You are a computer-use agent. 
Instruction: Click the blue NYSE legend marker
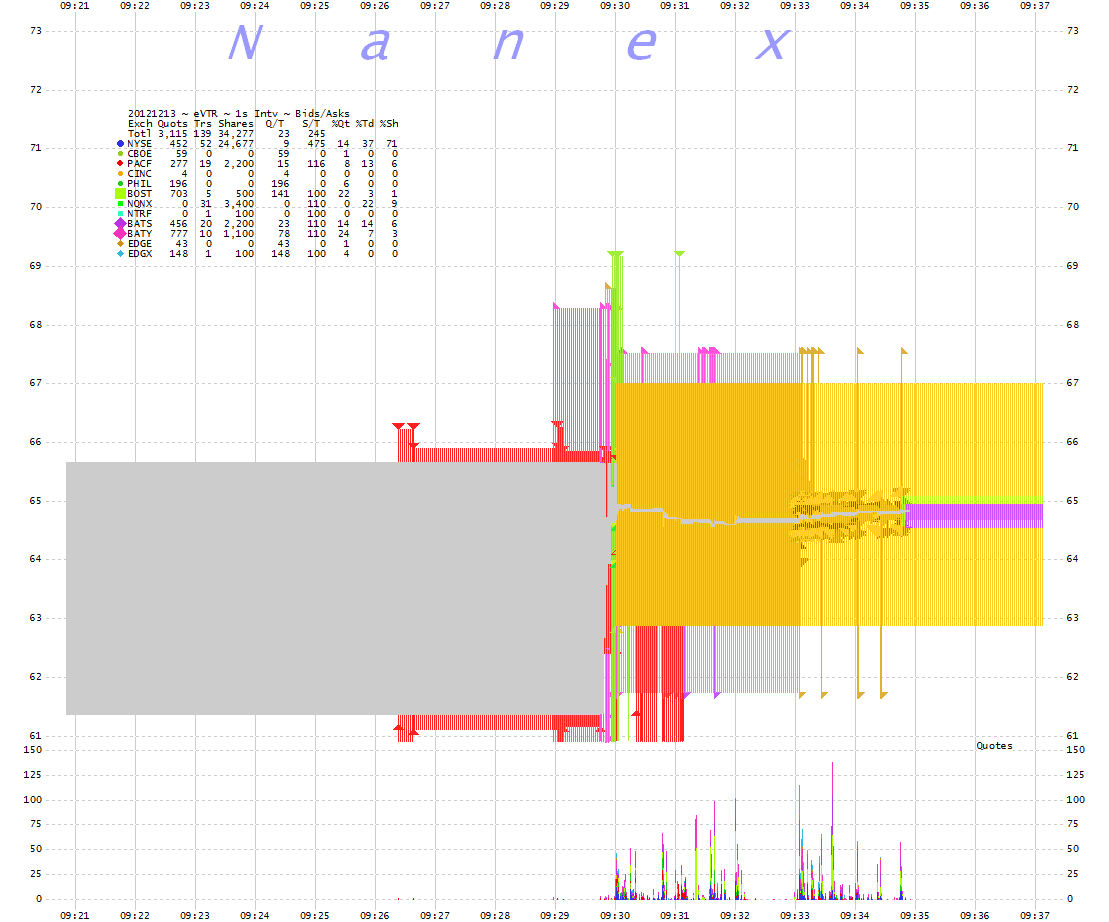120,144
